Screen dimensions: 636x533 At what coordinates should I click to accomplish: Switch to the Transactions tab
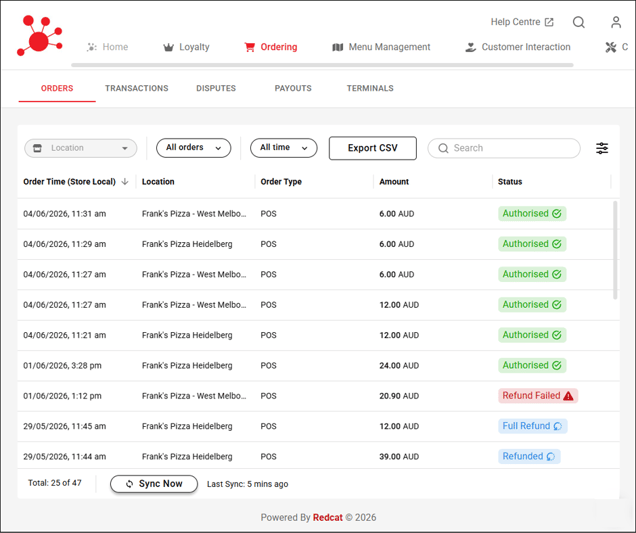tap(137, 88)
